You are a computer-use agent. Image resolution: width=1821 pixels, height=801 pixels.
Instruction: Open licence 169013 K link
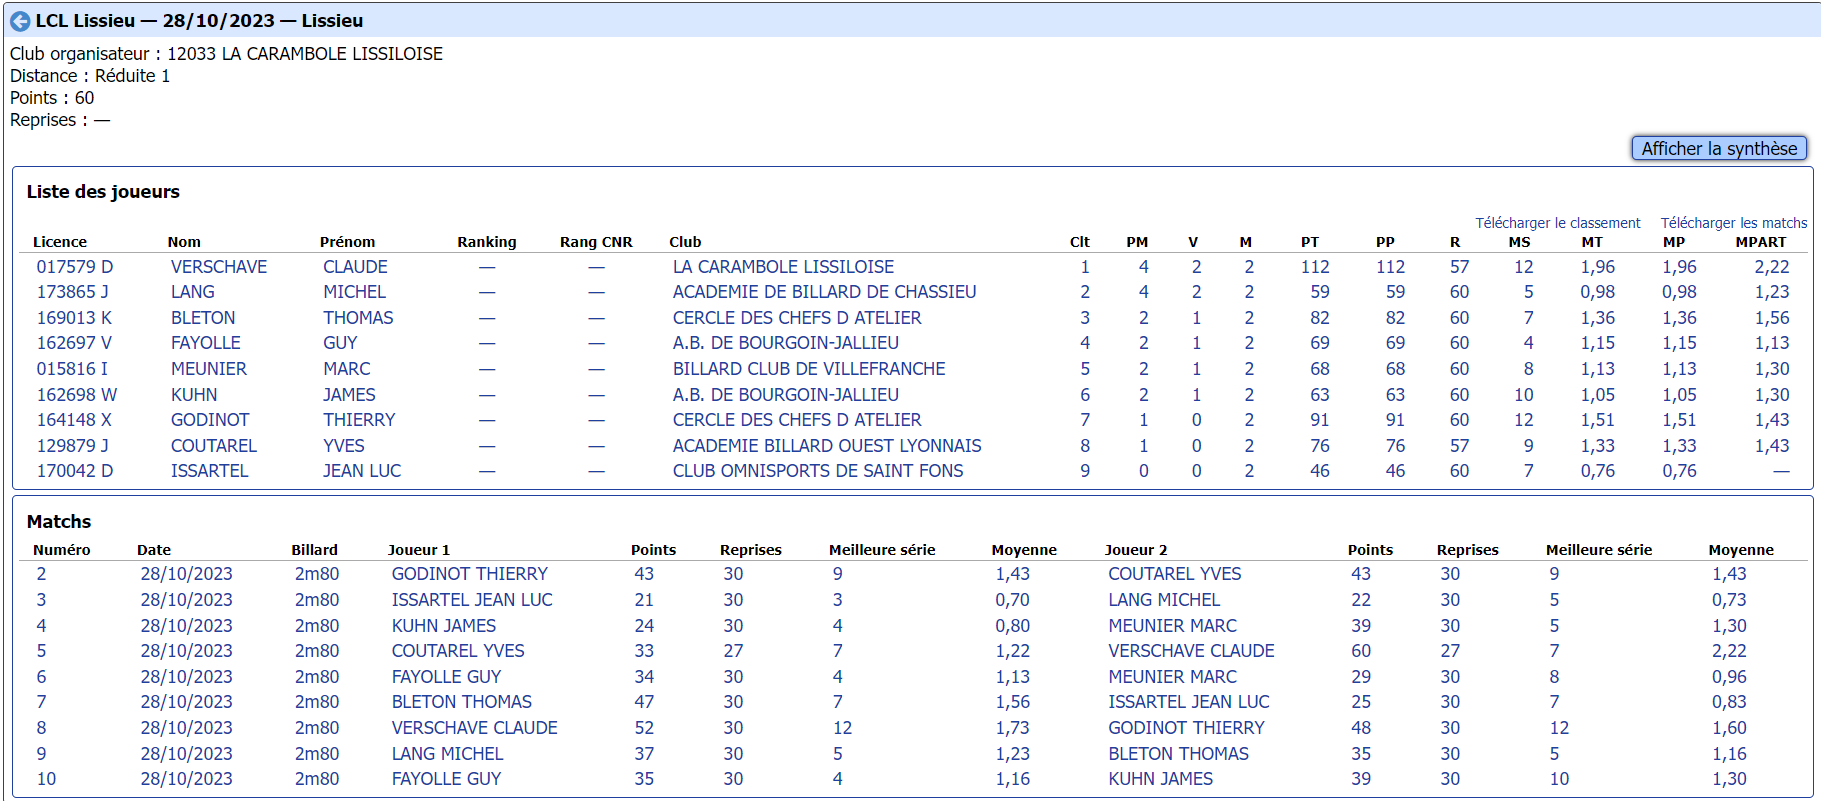74,318
